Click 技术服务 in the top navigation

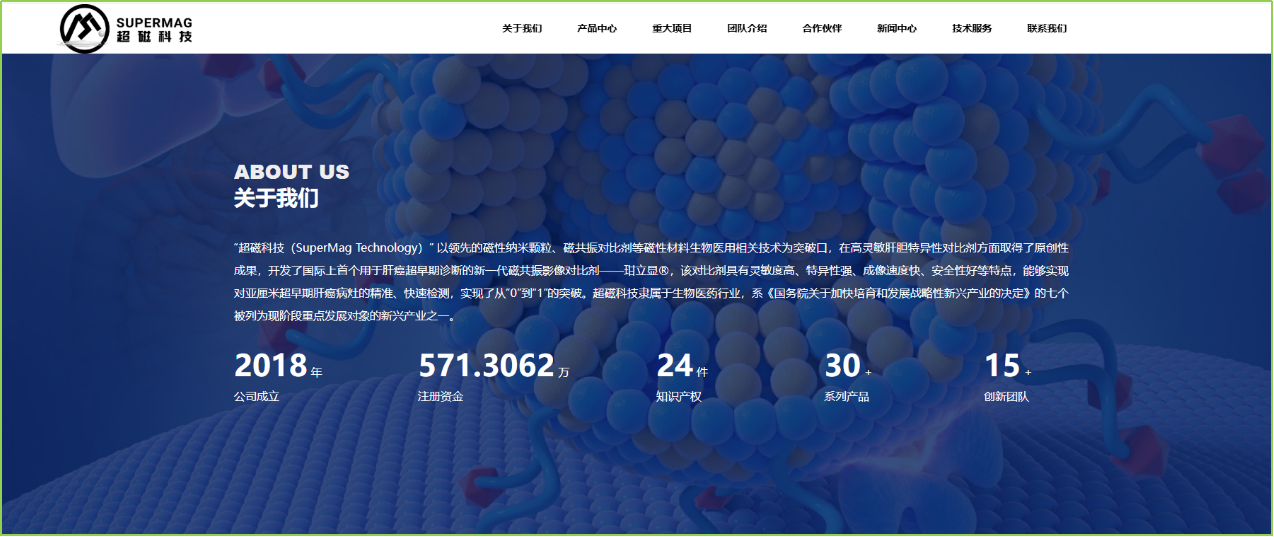click(x=972, y=28)
